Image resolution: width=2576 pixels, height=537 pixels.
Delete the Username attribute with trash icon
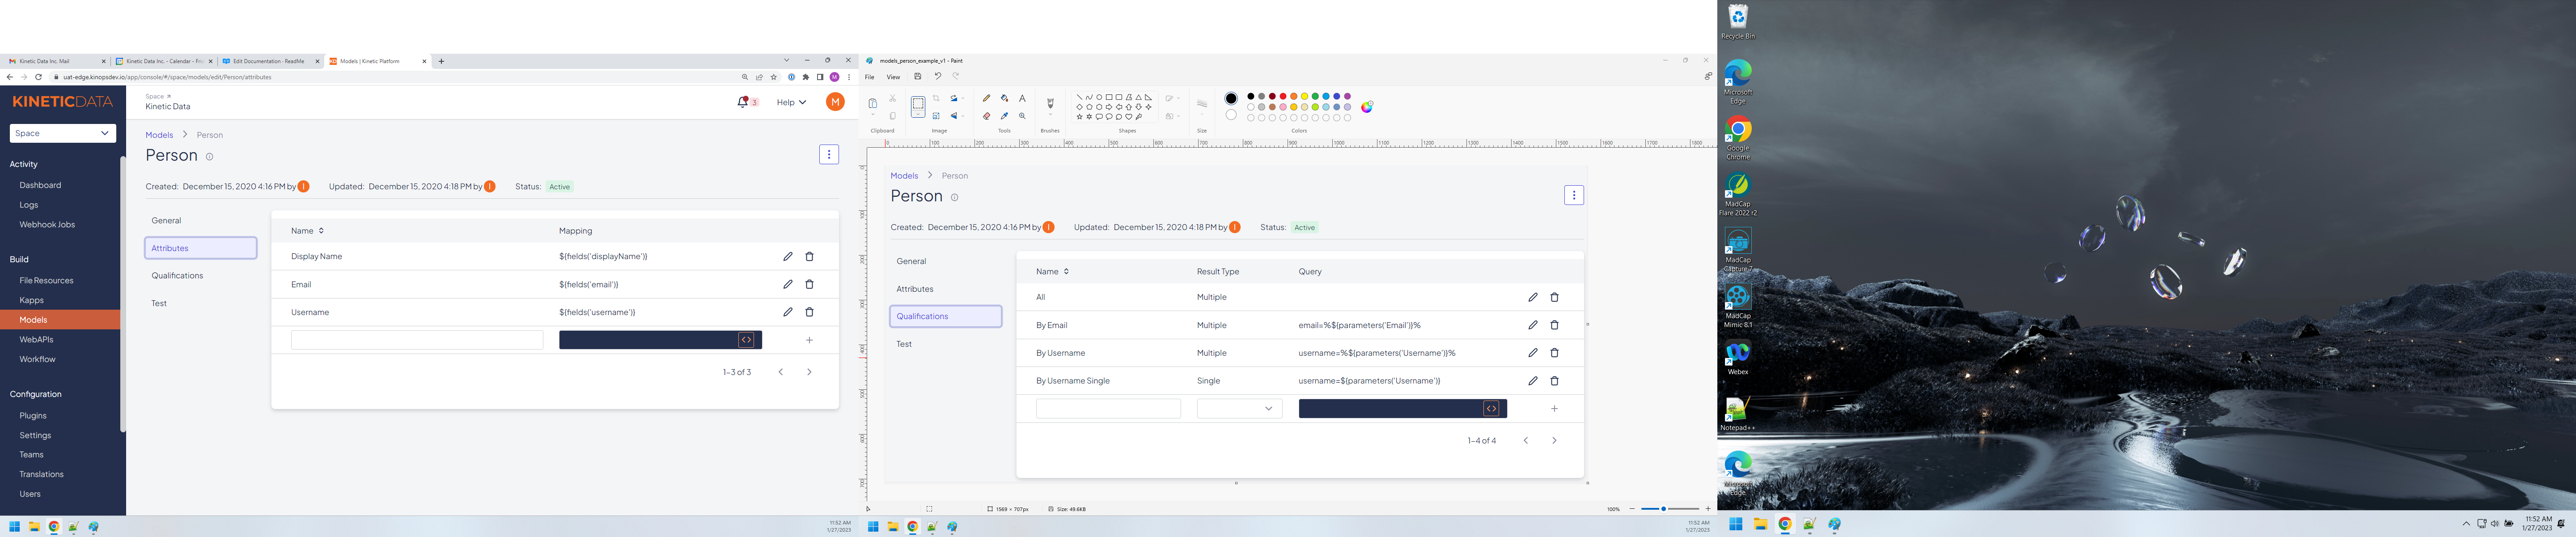click(x=810, y=312)
